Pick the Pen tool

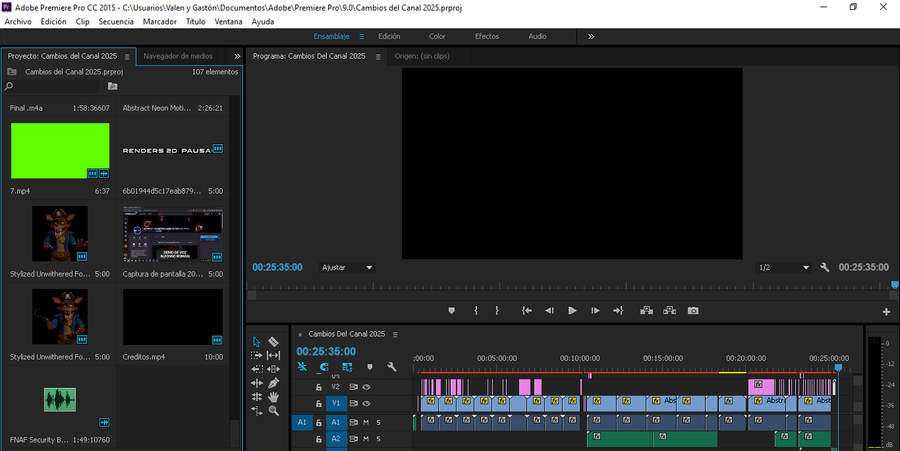[273, 383]
